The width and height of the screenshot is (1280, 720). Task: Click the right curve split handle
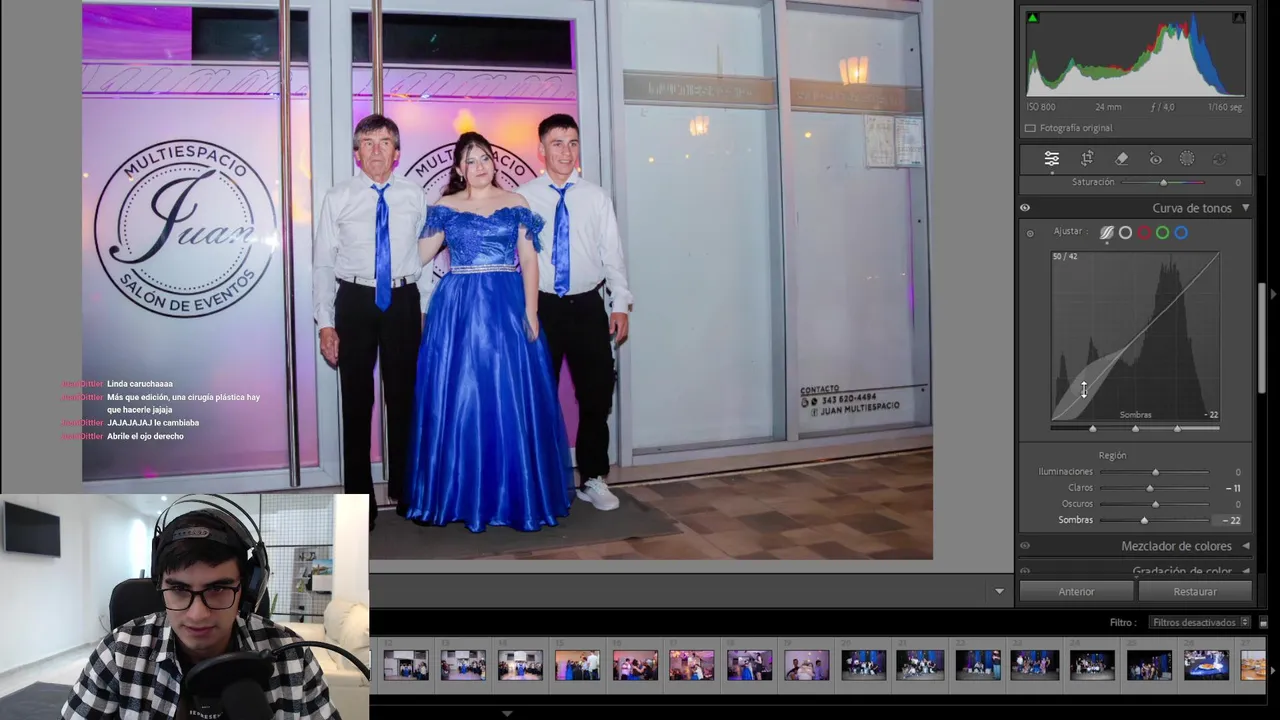pyautogui.click(x=1177, y=429)
